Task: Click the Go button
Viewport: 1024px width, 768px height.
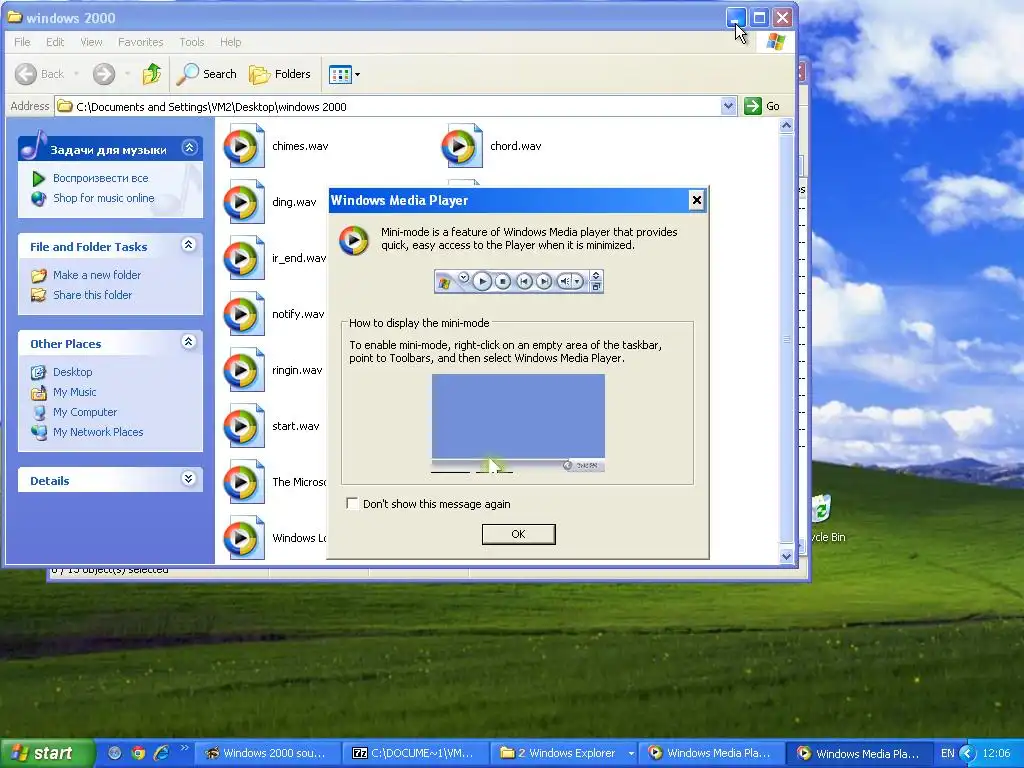Action: (762, 106)
